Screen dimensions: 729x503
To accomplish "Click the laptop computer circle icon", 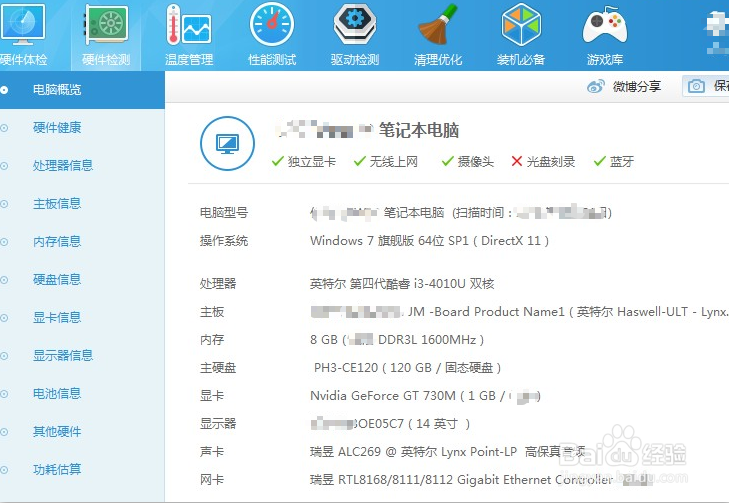I will click(227, 143).
